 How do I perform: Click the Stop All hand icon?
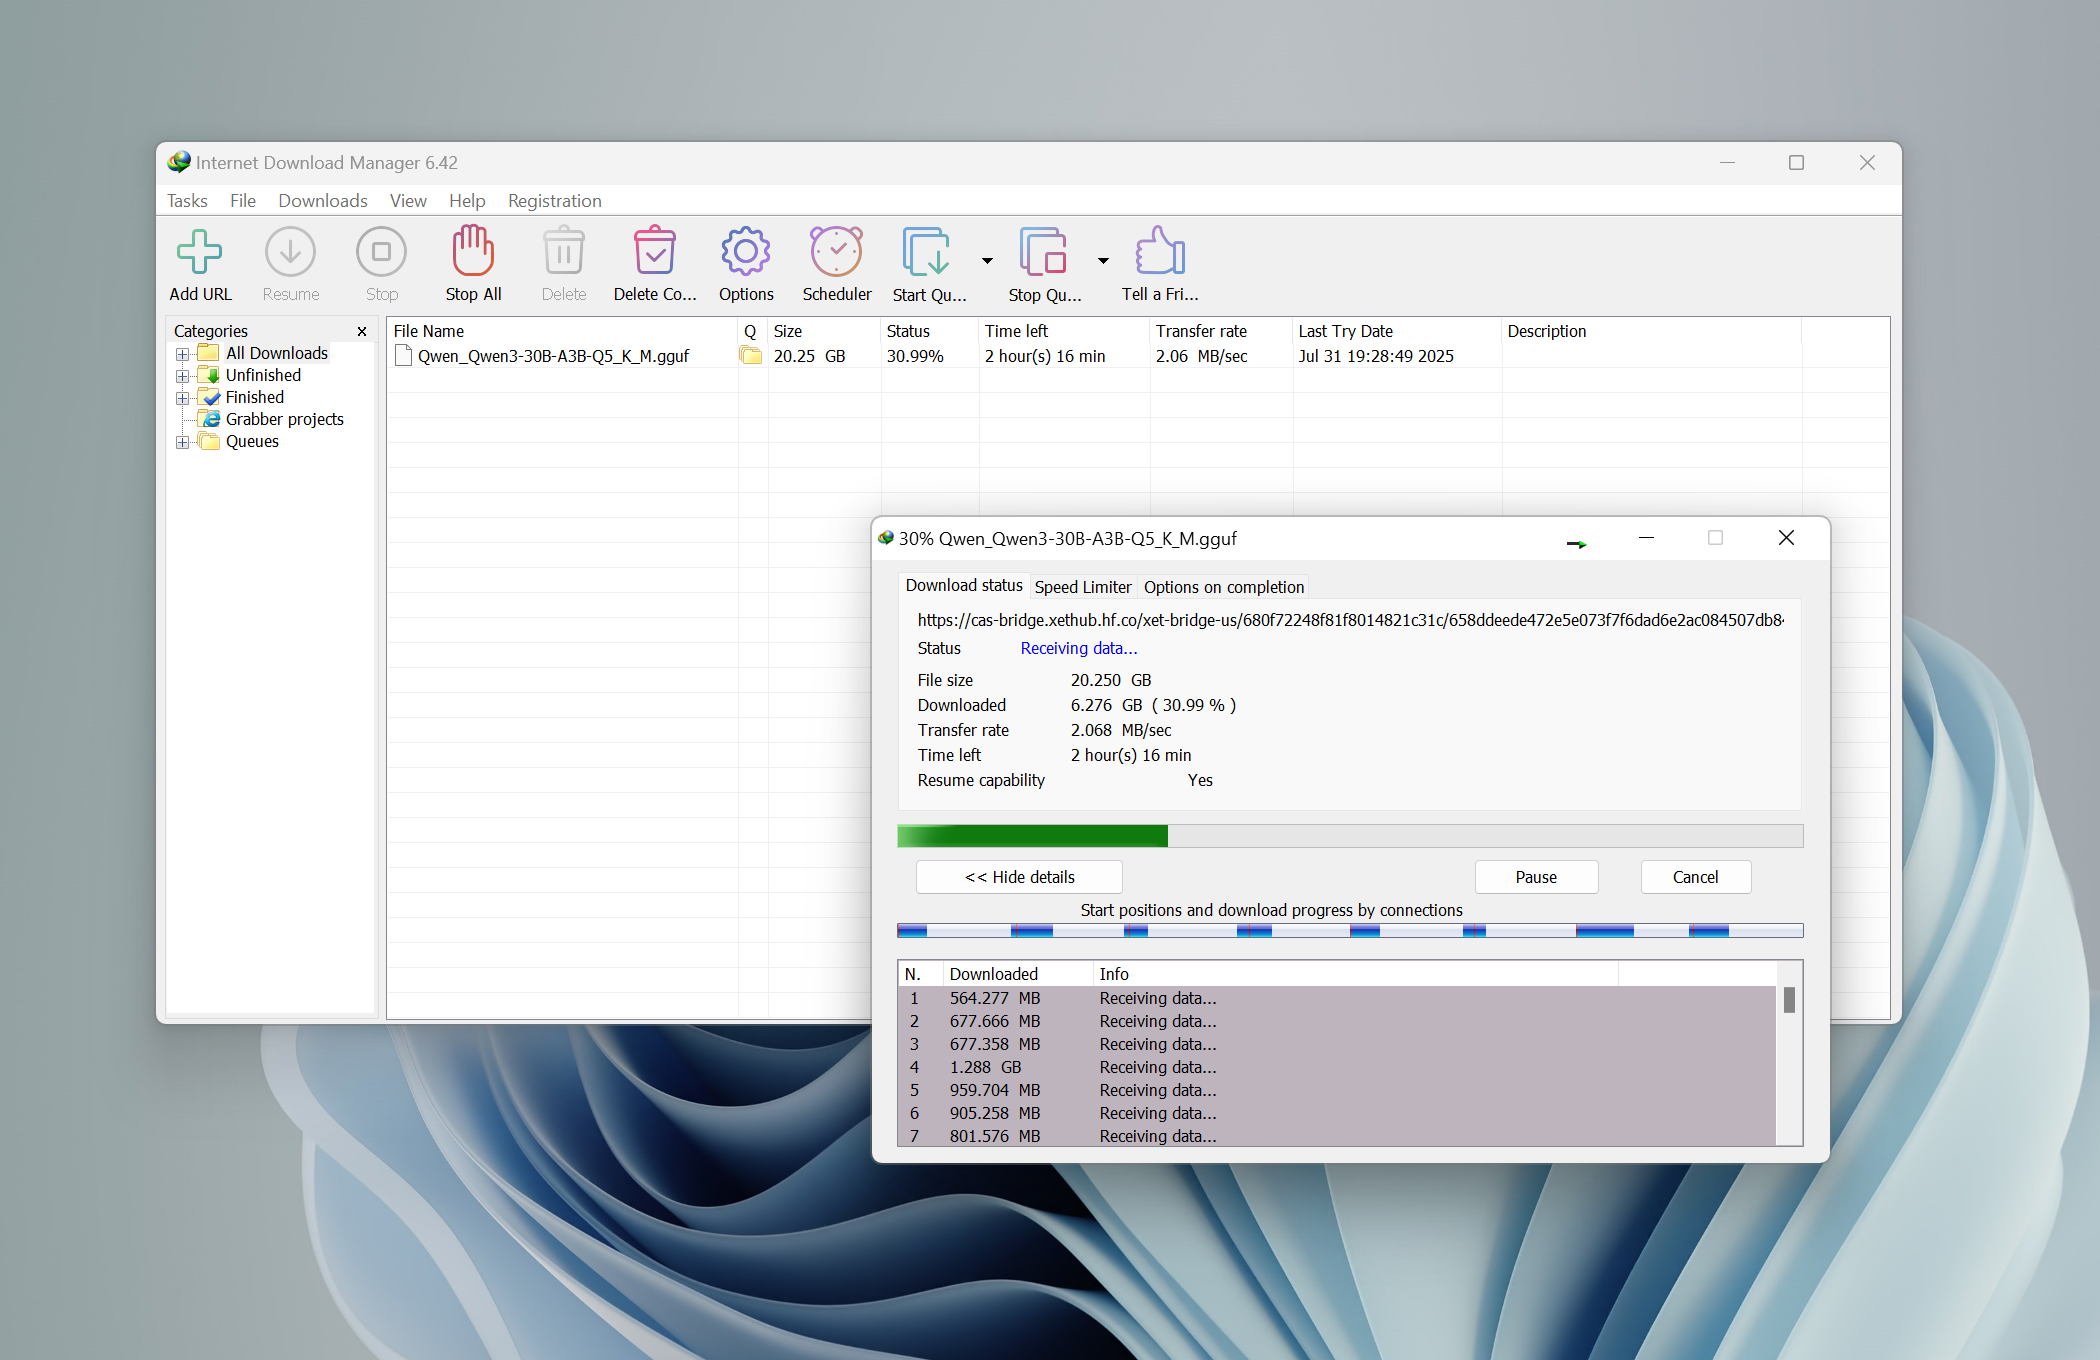point(473,250)
